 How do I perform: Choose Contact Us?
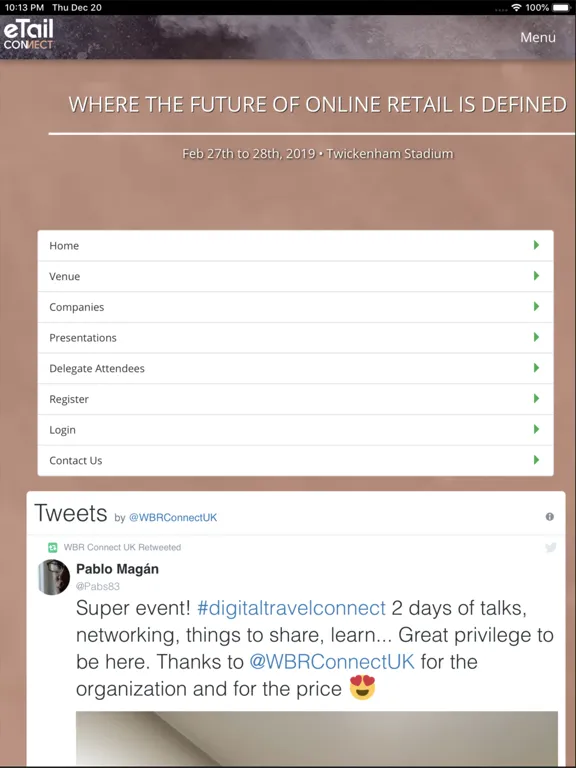pos(295,460)
